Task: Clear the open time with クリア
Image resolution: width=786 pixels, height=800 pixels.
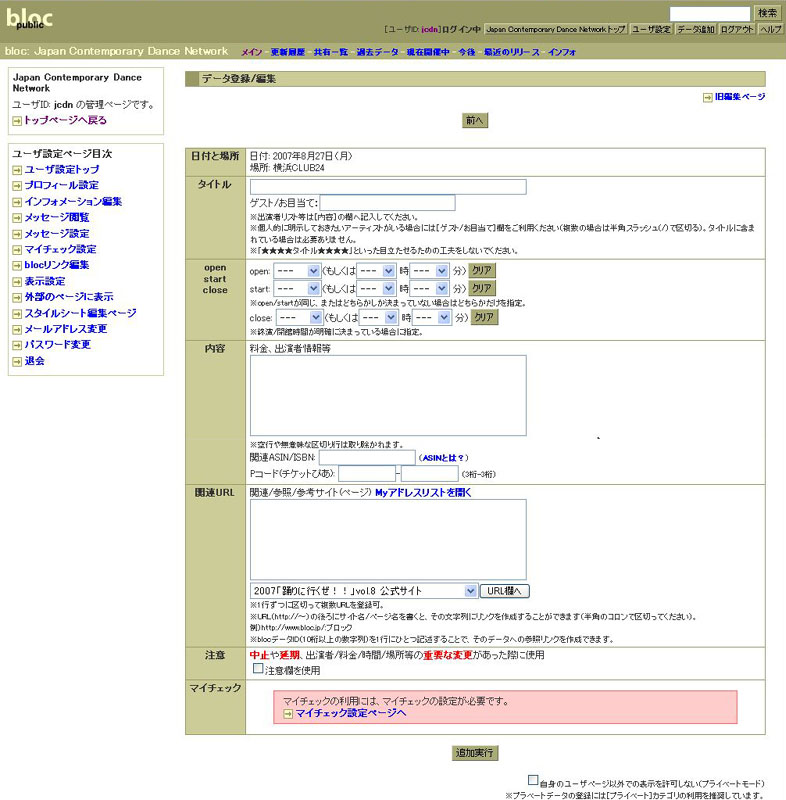Action: point(481,271)
